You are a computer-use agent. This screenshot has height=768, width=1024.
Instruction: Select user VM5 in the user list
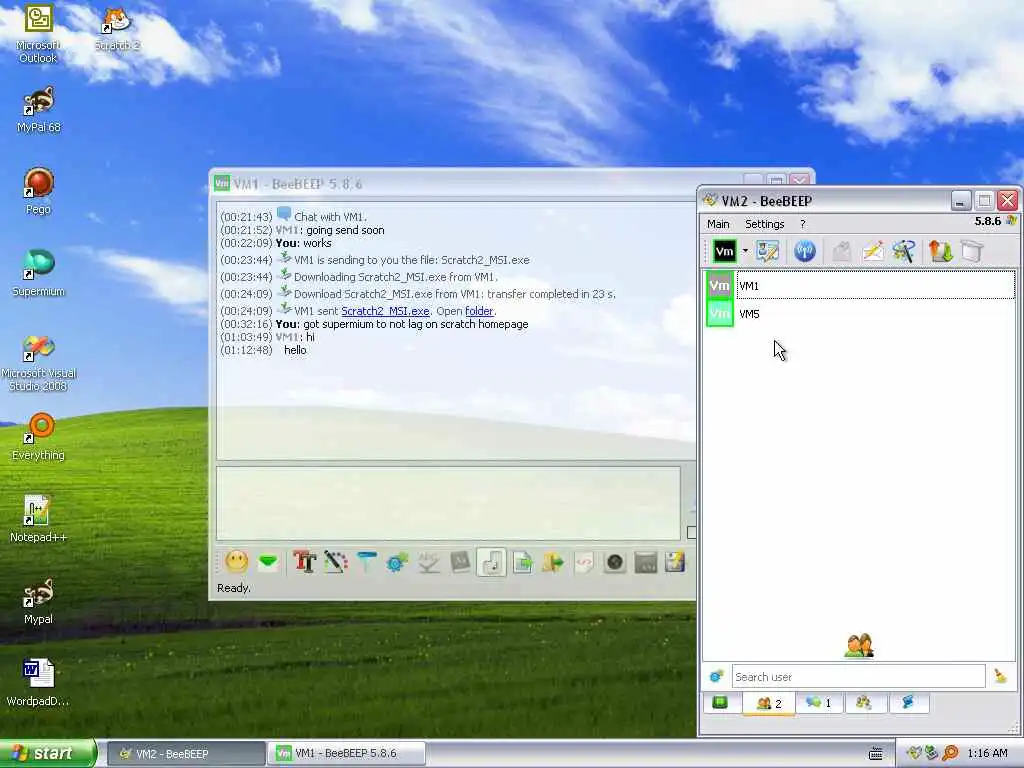[860, 313]
